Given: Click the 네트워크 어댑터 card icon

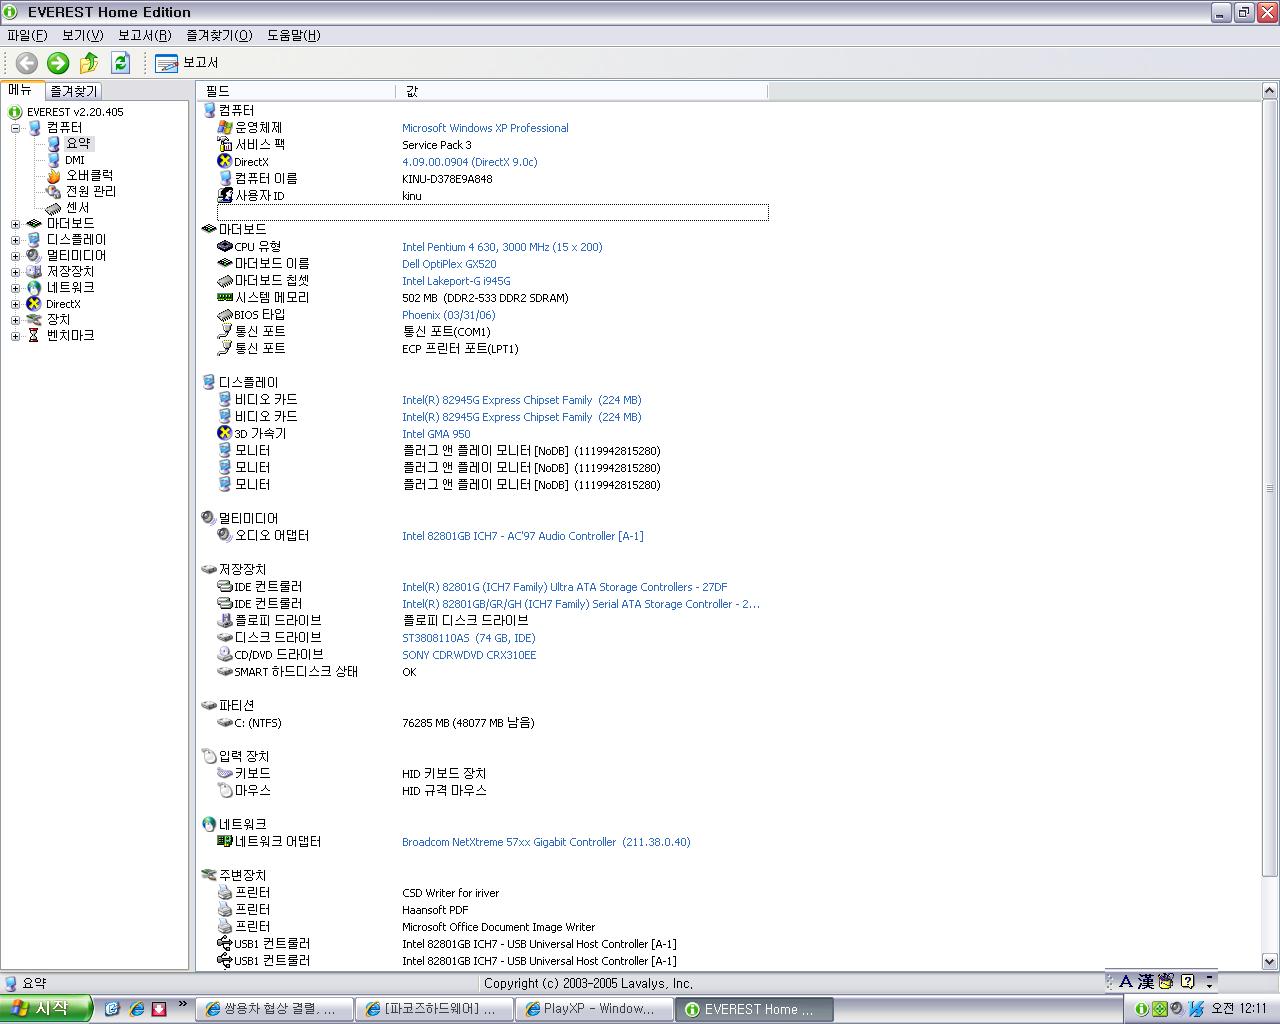Looking at the screenshot, I should click(x=225, y=842).
